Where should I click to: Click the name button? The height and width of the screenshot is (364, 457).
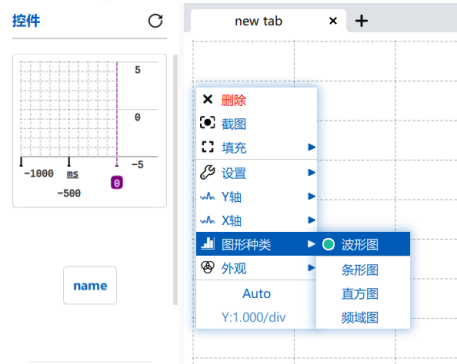click(90, 285)
